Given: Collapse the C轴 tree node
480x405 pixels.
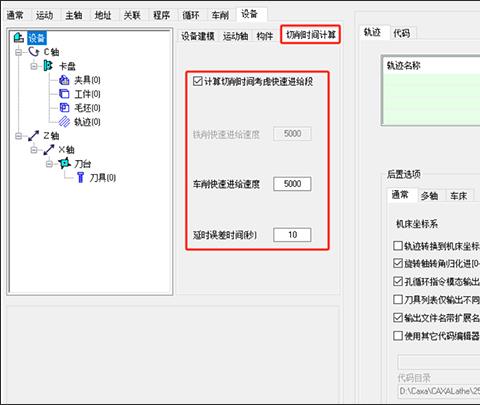Looking at the screenshot, I should pyautogui.click(x=18, y=52).
